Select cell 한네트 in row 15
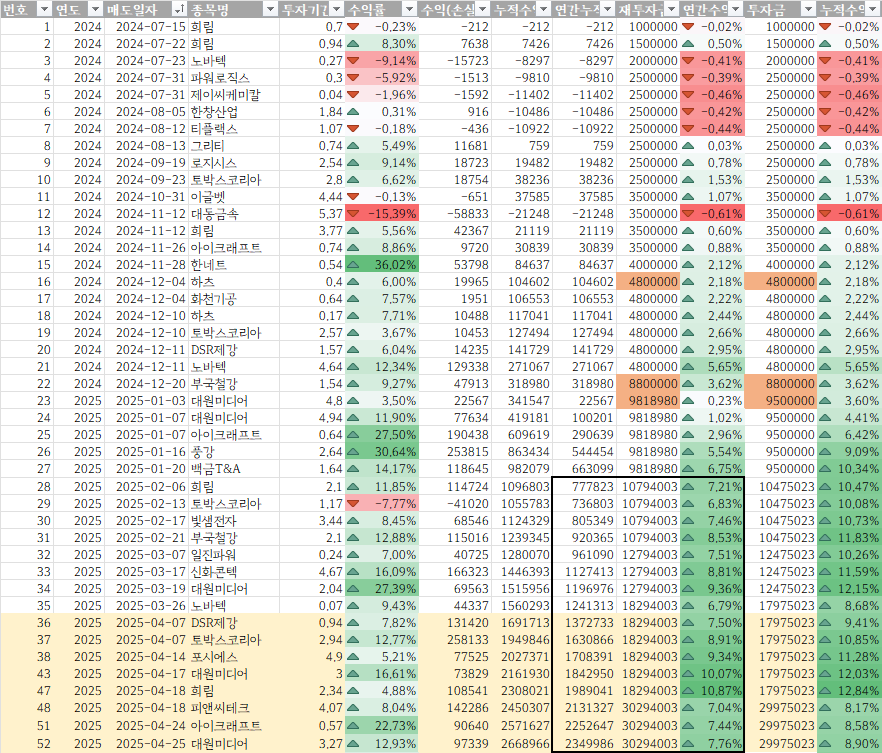 coord(233,265)
